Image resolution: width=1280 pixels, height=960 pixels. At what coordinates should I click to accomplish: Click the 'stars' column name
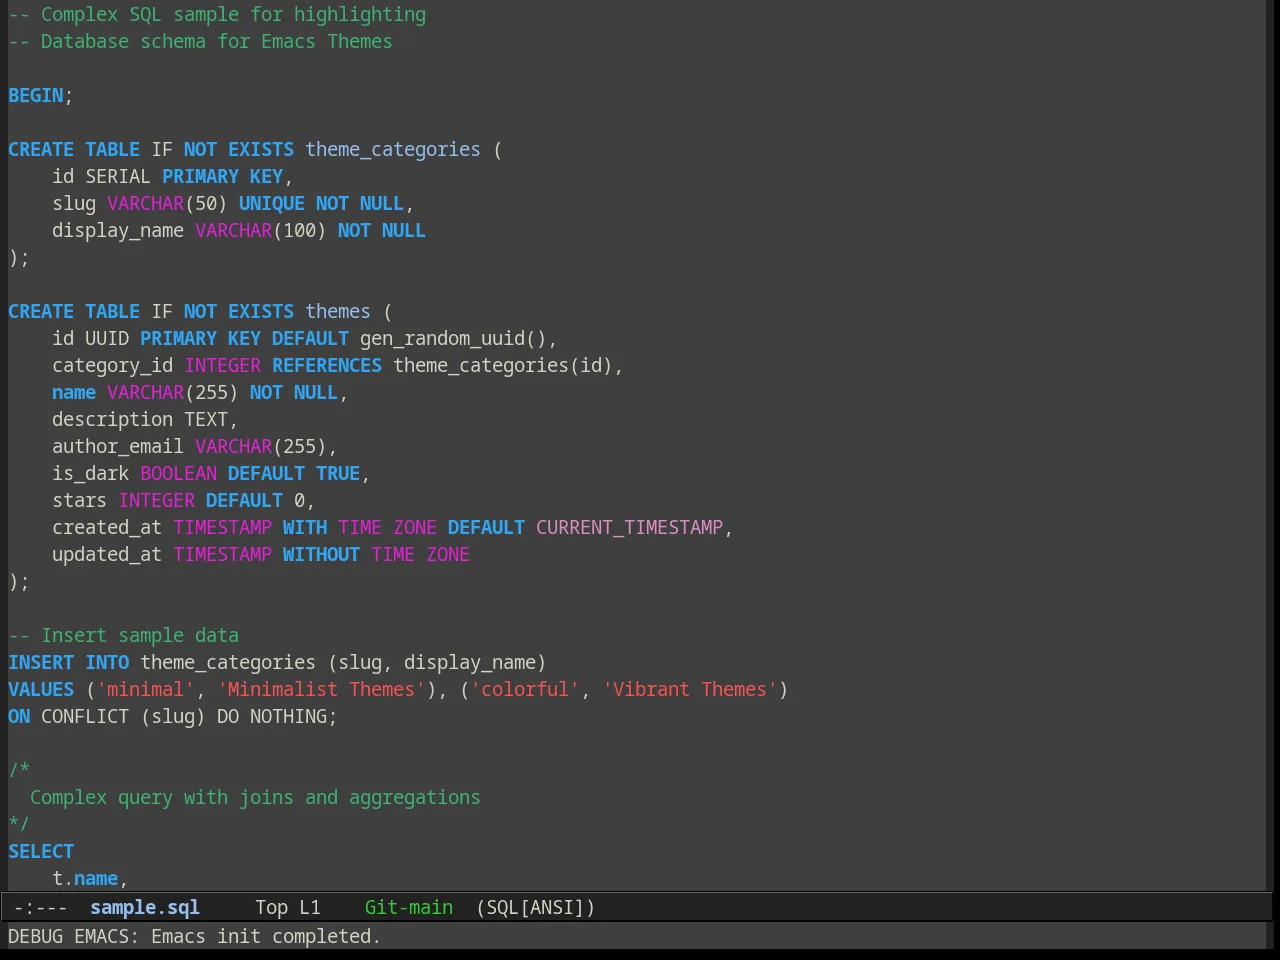click(79, 500)
